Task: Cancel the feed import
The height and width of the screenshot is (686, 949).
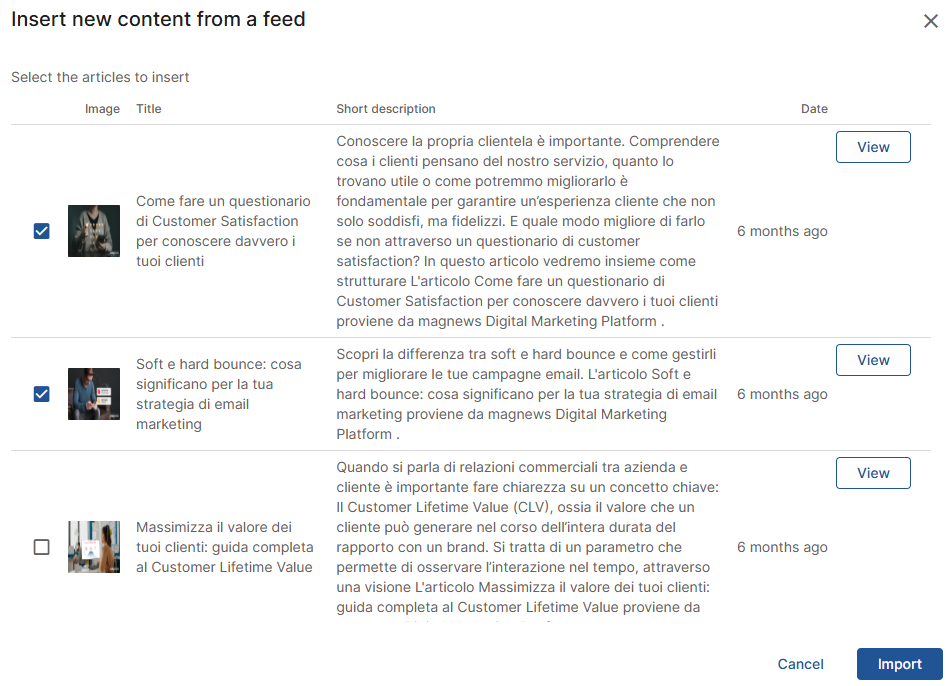Action: click(x=800, y=664)
